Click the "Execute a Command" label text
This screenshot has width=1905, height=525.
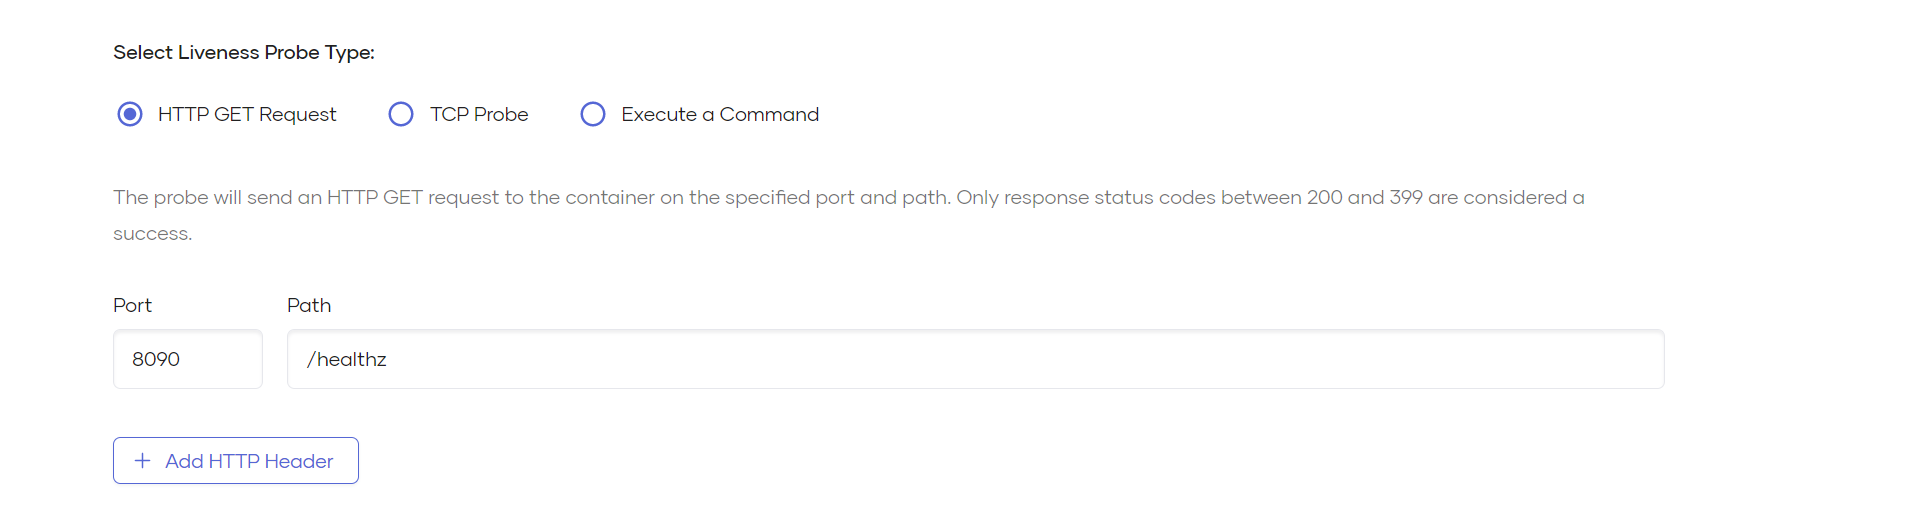[720, 114]
